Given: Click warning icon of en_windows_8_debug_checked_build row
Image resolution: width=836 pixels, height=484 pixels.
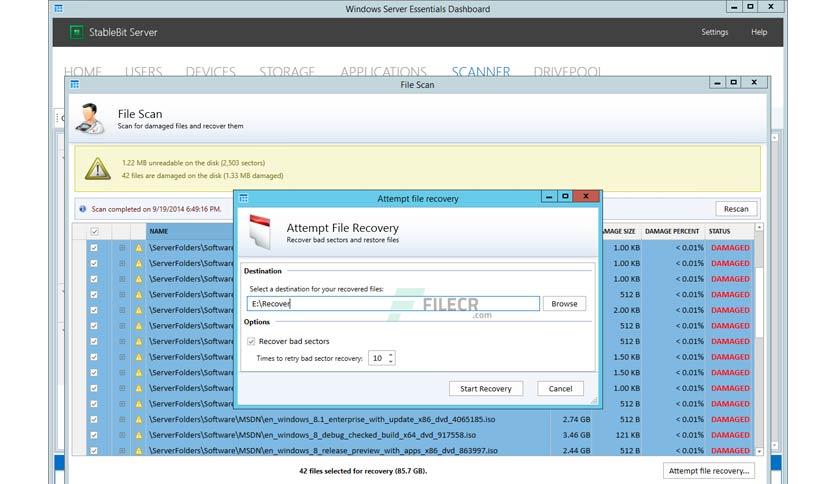Looking at the screenshot, I should (x=139, y=435).
